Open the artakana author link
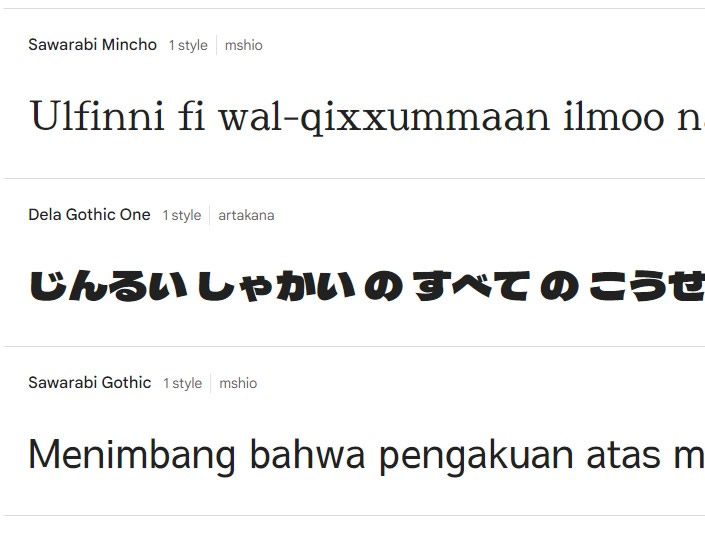This screenshot has height=539, width=705. (x=246, y=215)
